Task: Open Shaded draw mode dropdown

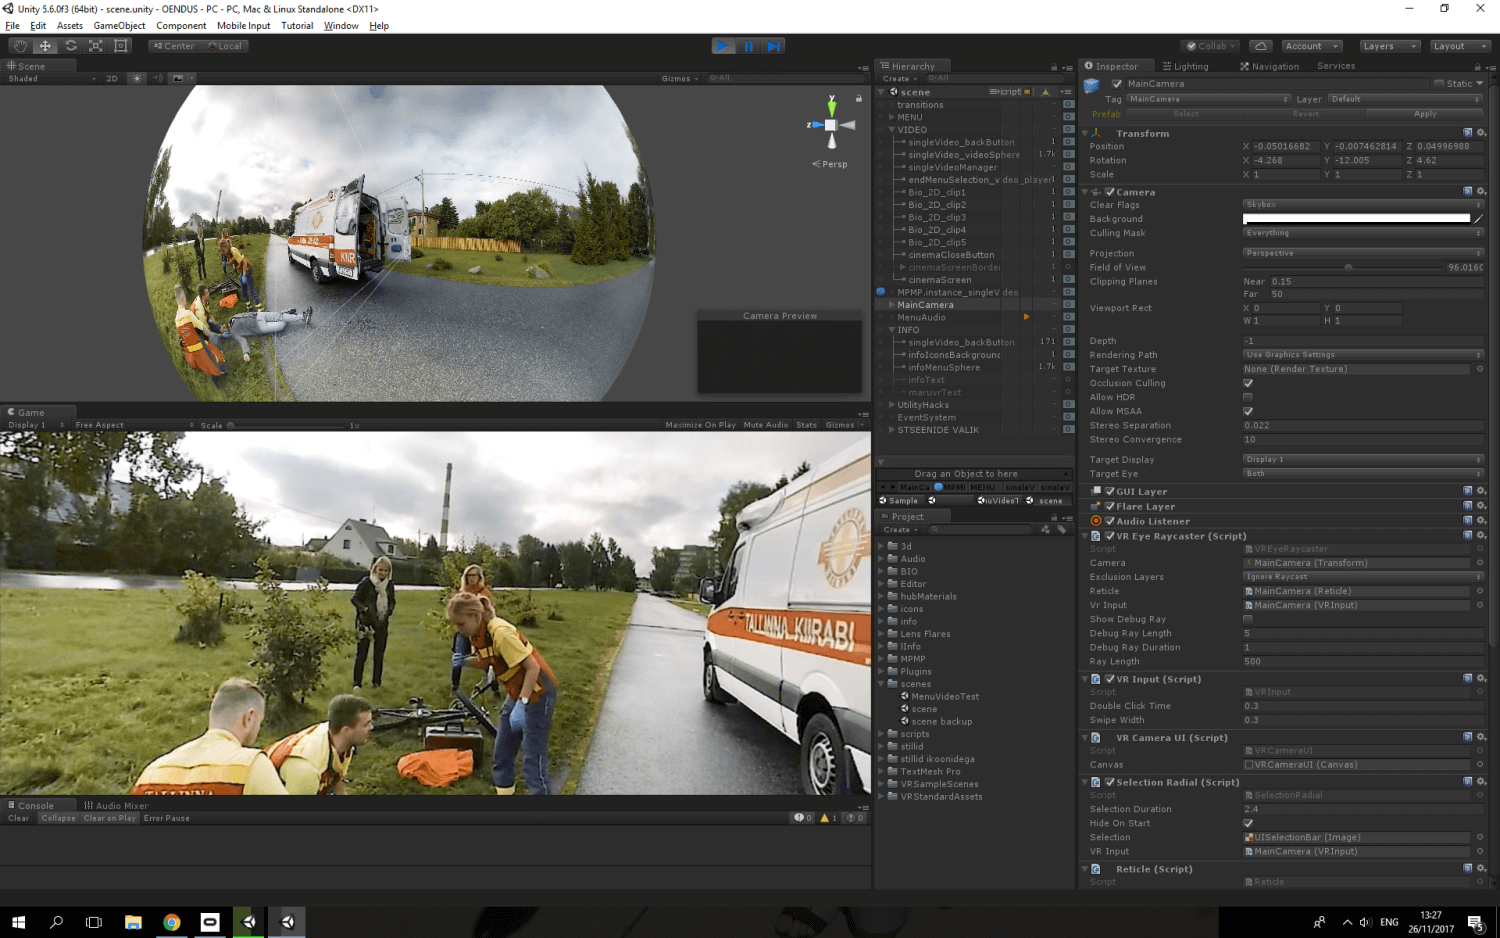Action: (52, 78)
